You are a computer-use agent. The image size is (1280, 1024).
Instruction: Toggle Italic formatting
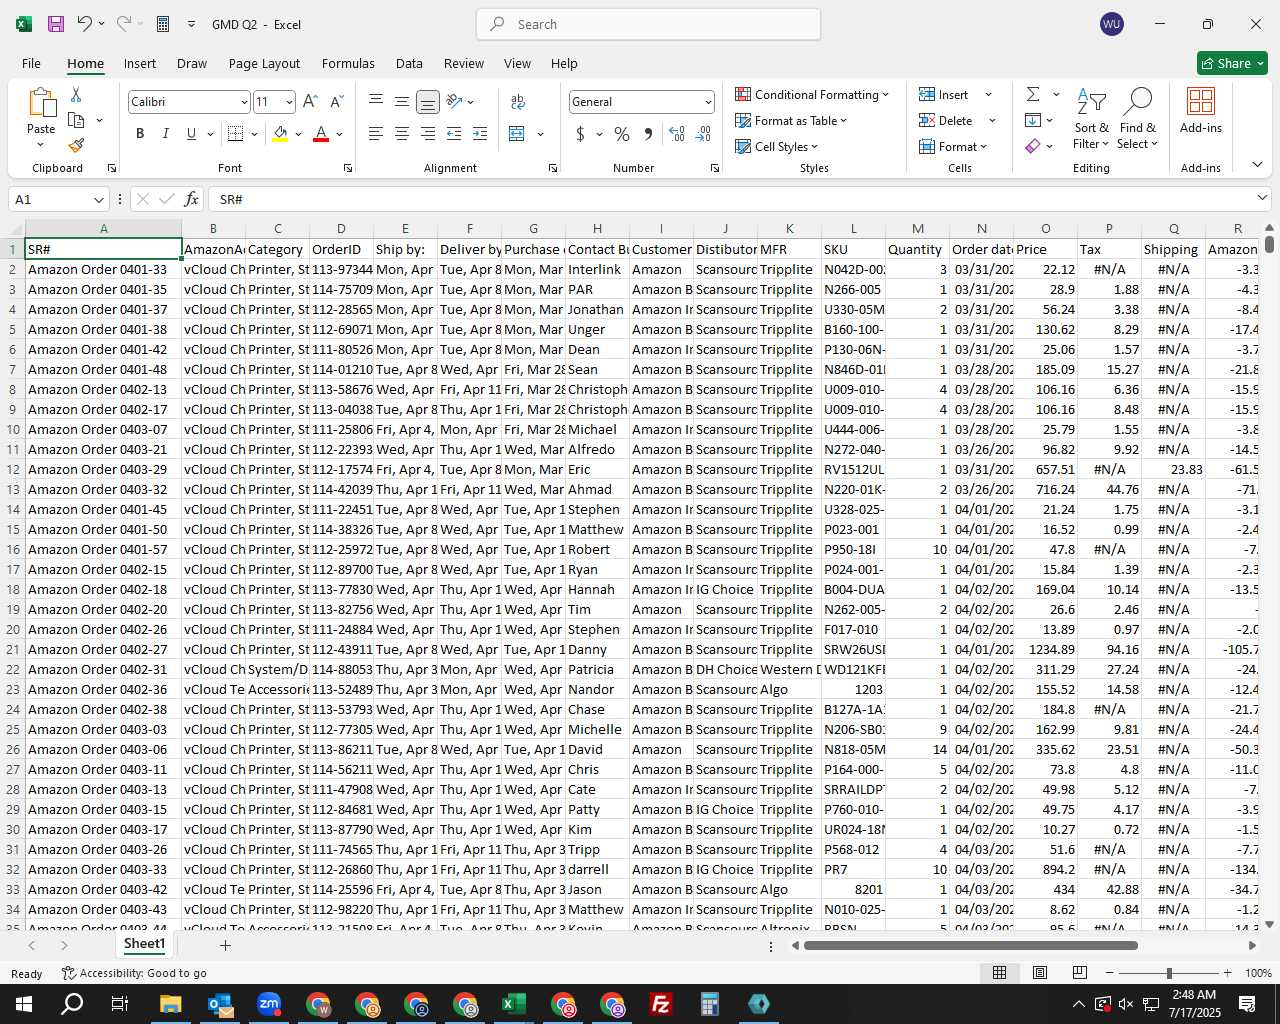pos(166,134)
